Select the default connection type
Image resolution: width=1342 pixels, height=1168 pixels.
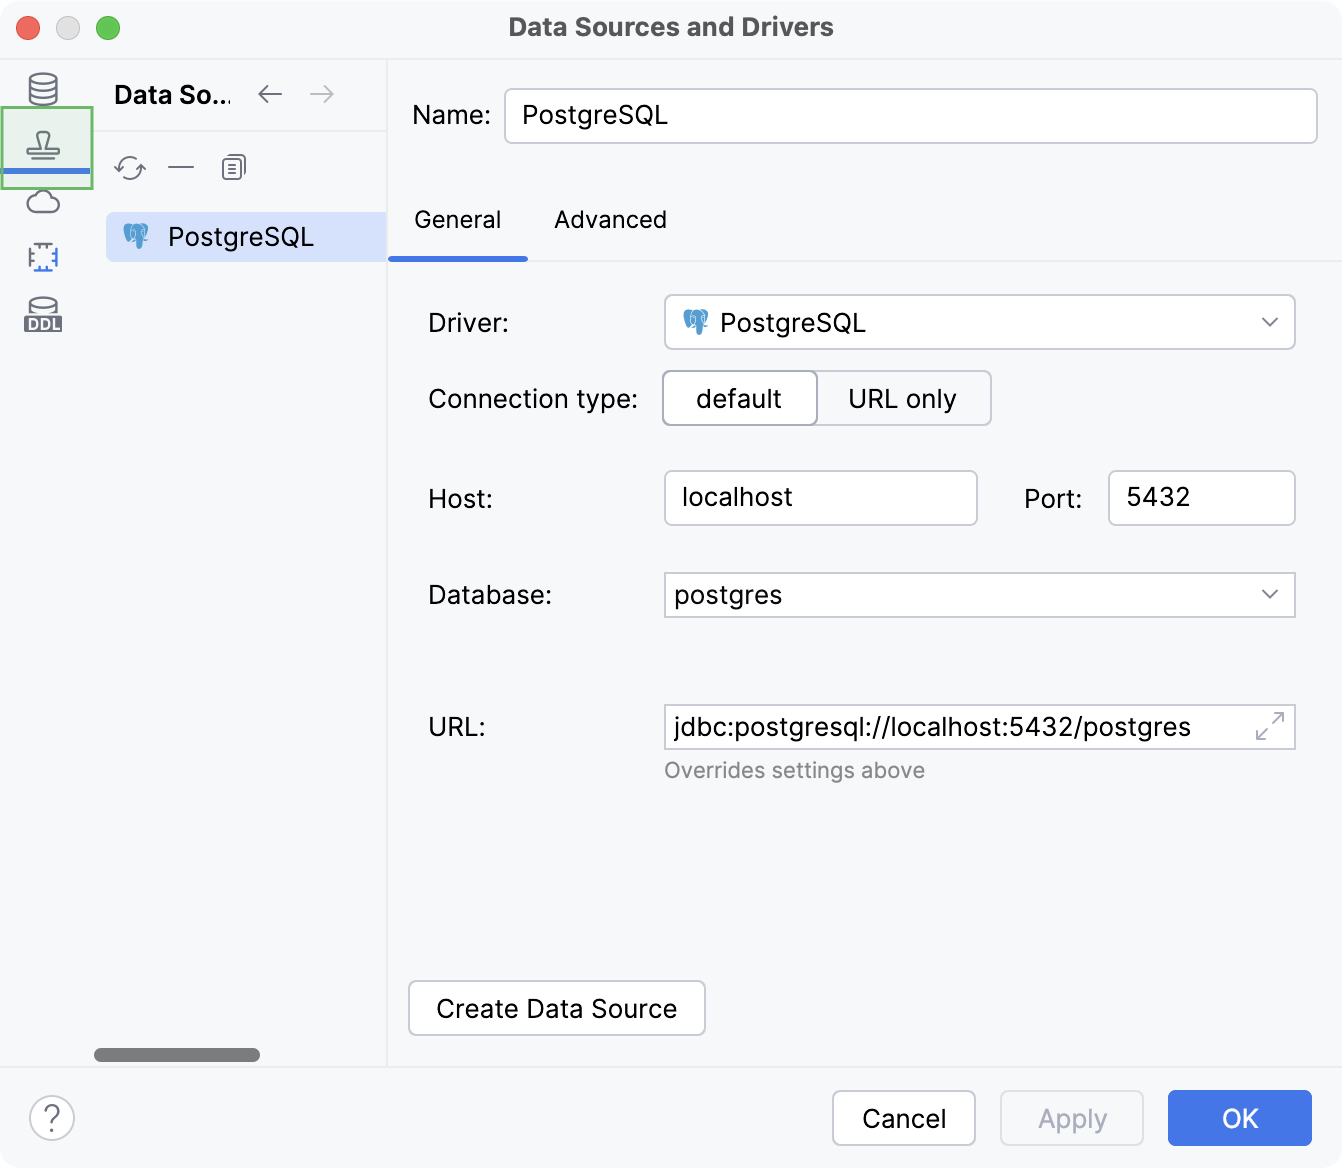[739, 398]
